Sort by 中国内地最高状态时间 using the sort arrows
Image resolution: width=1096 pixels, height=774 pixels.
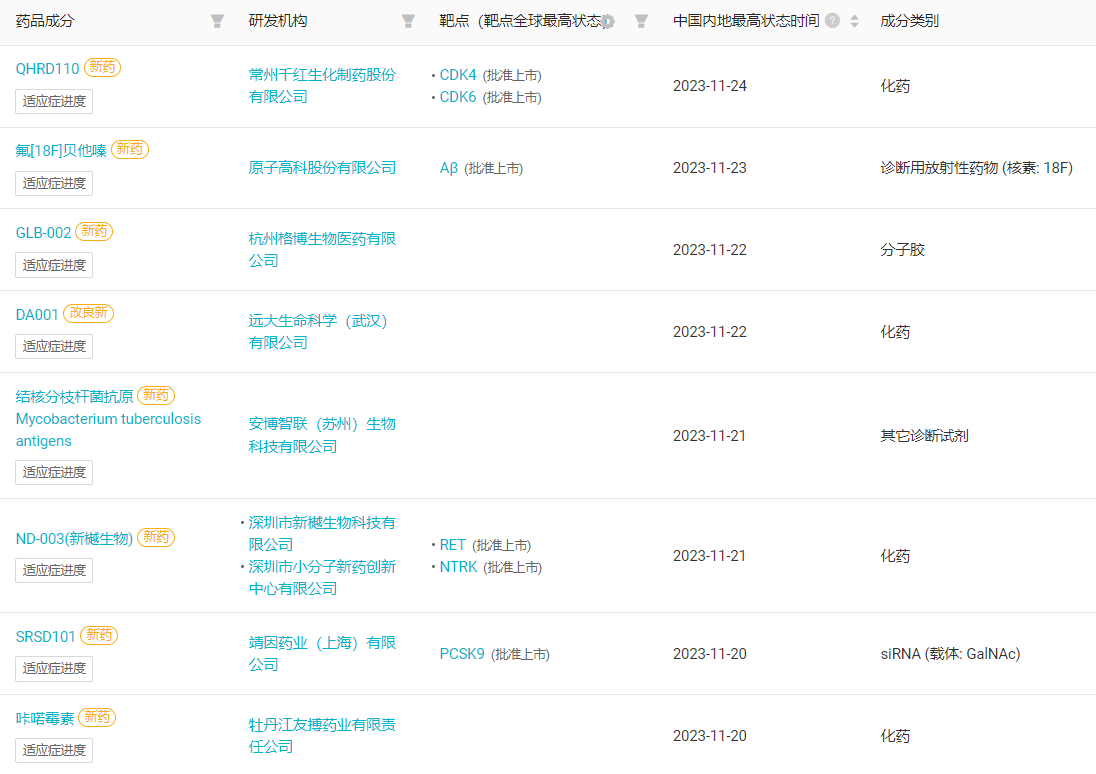pos(854,21)
